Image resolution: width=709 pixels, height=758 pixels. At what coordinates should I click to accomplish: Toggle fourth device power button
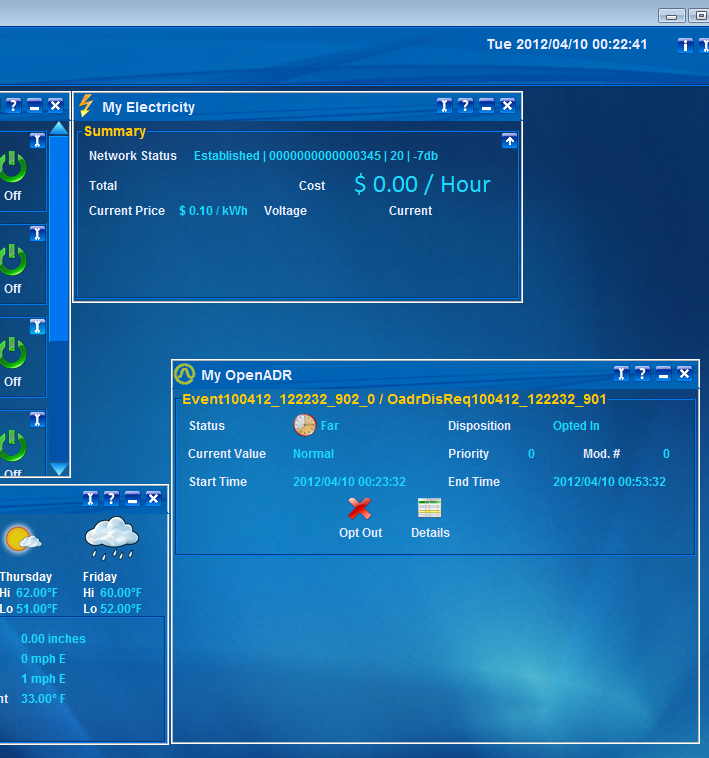(13, 446)
